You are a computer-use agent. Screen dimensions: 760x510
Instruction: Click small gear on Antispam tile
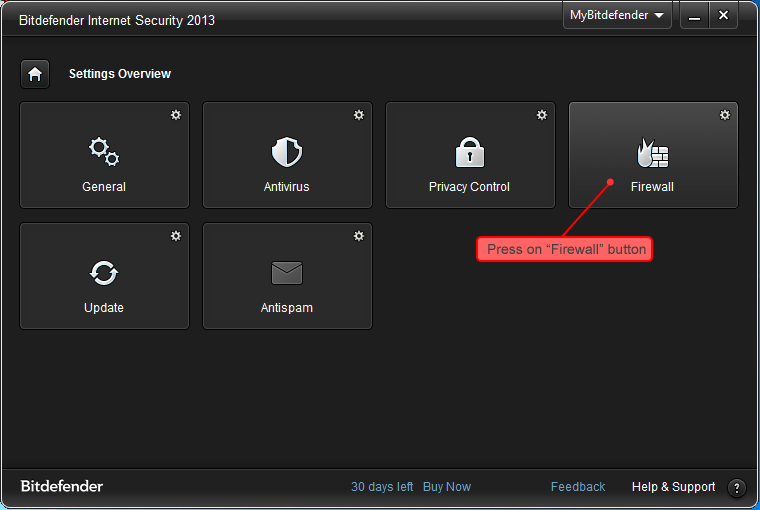[x=359, y=236]
